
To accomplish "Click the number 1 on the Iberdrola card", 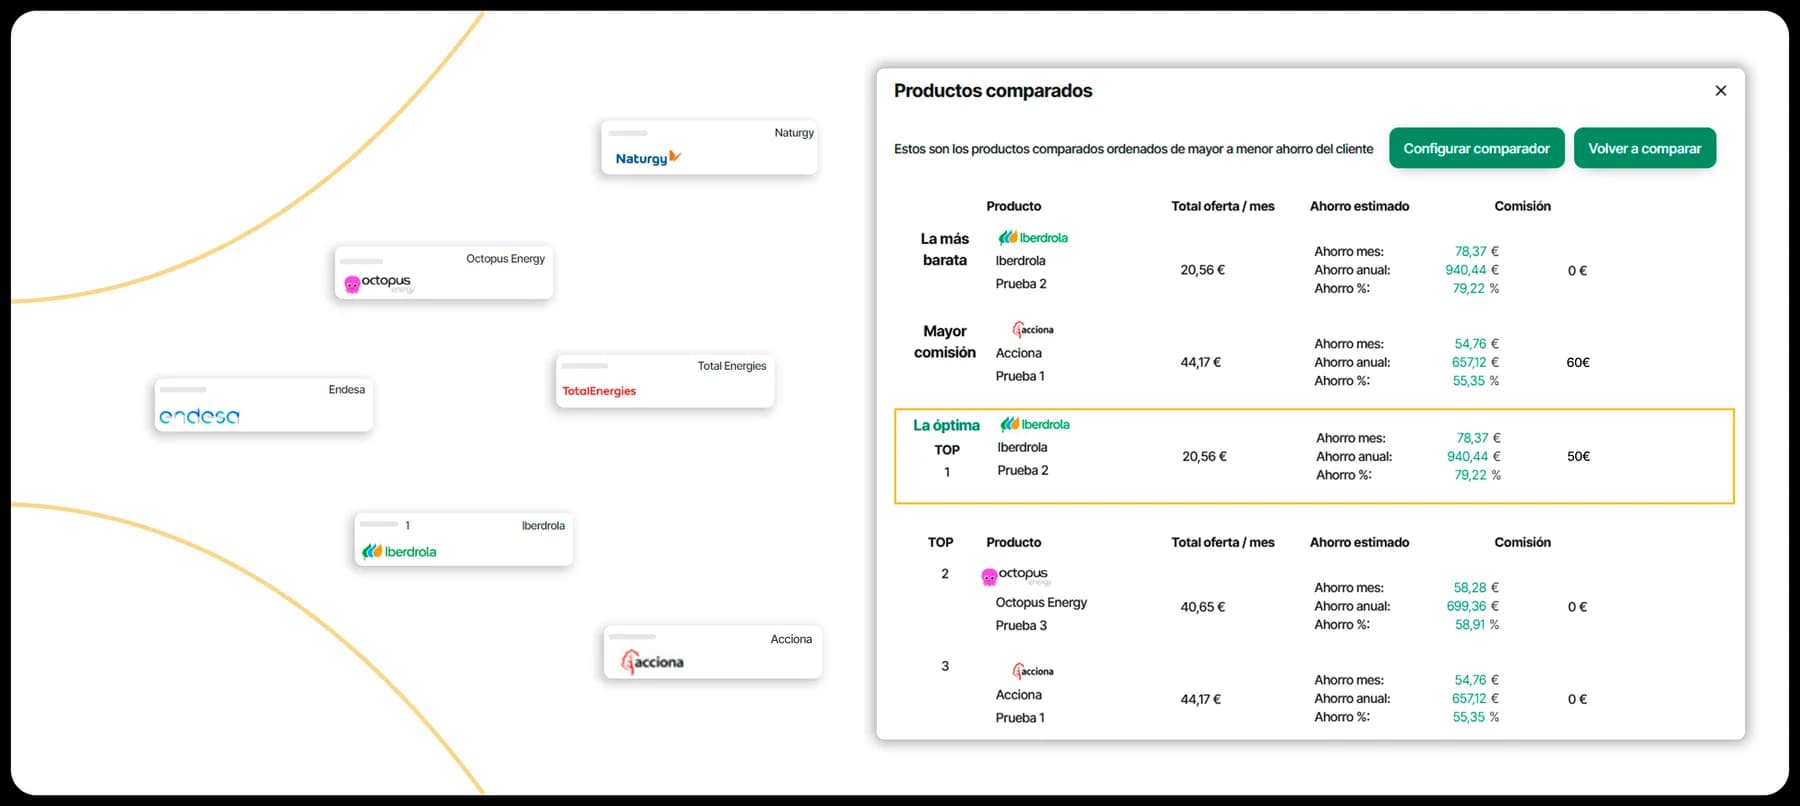I will click(x=407, y=525).
